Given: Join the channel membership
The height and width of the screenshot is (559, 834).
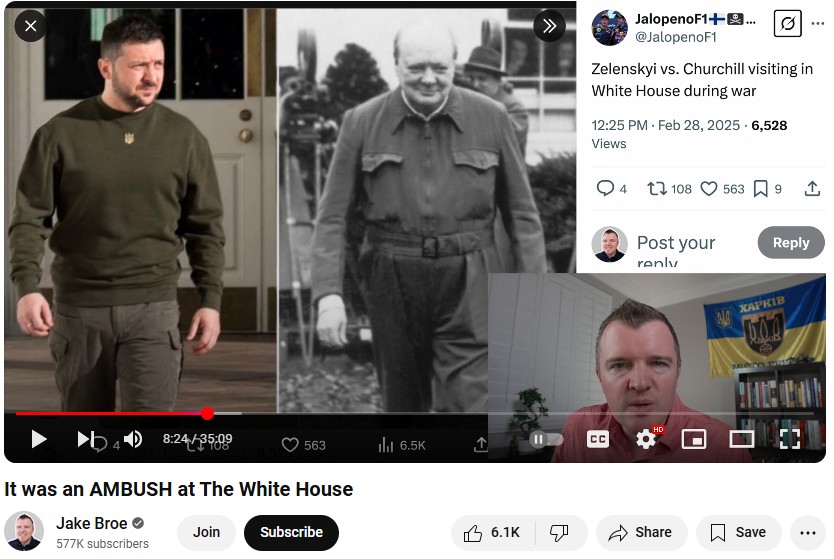Looking at the screenshot, I should (206, 532).
